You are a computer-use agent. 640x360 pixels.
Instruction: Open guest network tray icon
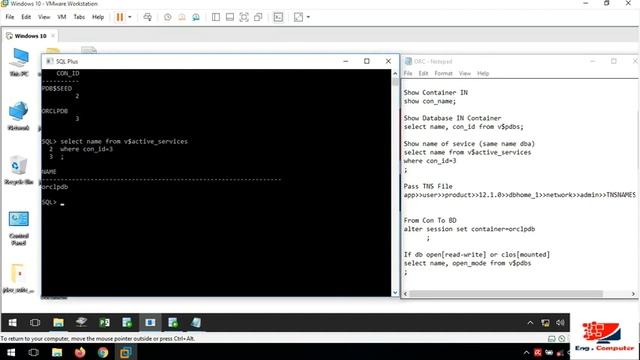click(545, 323)
